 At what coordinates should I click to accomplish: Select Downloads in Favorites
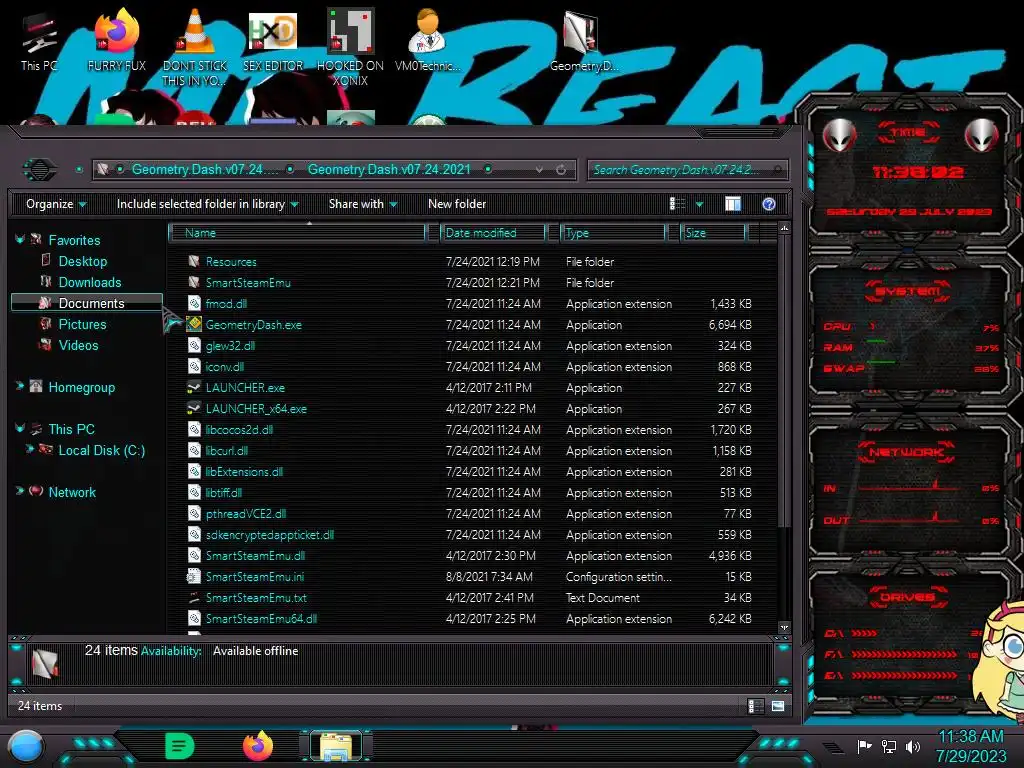(90, 282)
